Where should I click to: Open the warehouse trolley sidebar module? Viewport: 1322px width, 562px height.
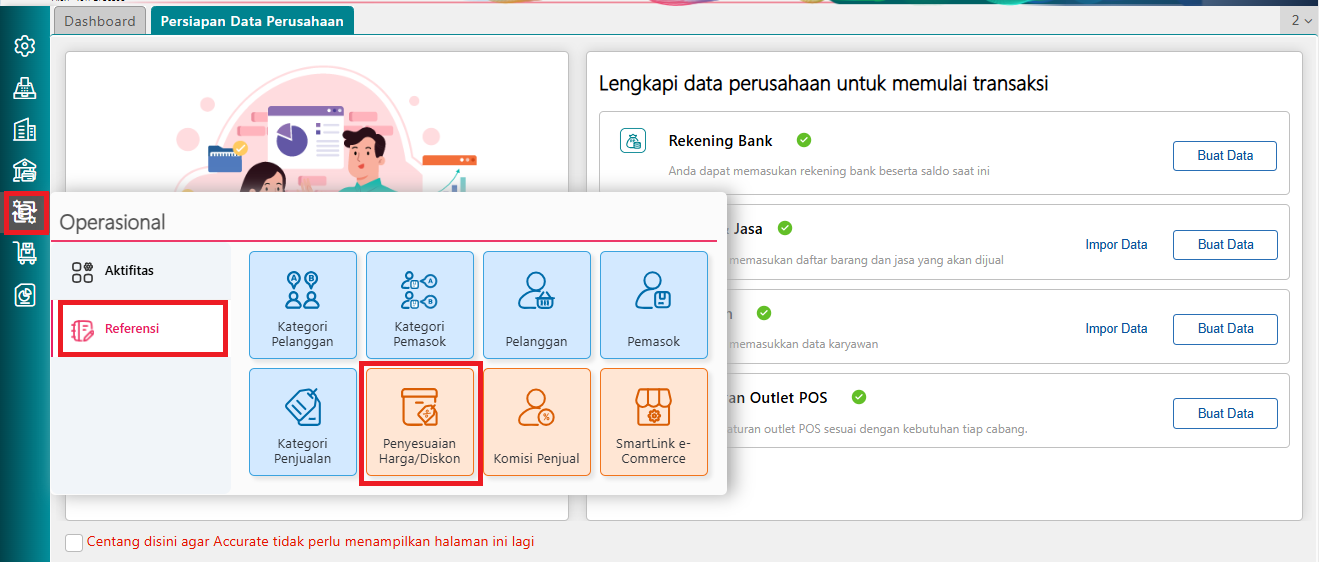(25, 254)
